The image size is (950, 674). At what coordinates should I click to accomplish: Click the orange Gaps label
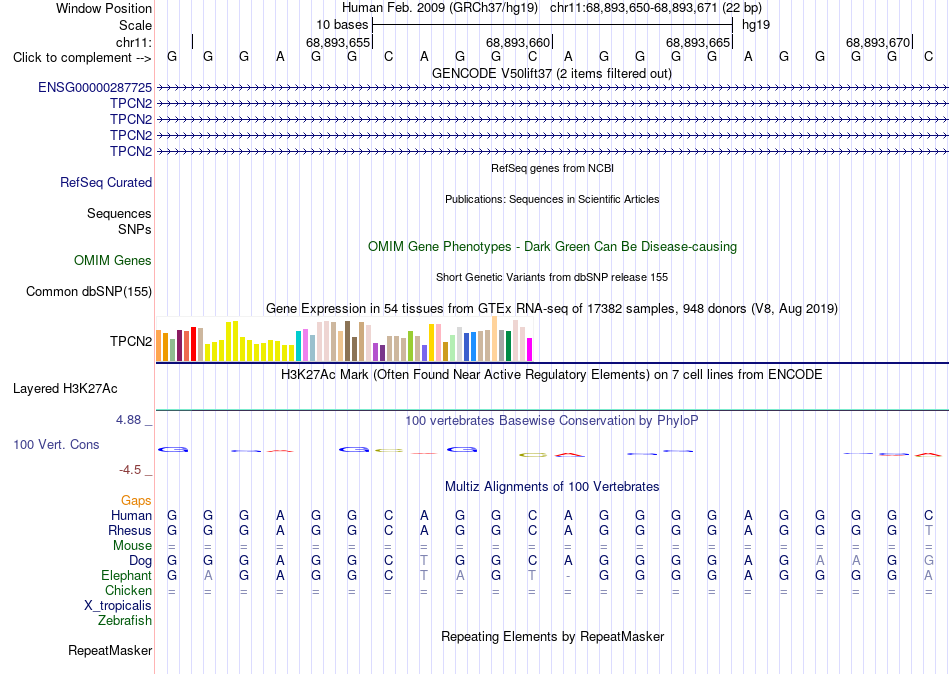click(136, 500)
